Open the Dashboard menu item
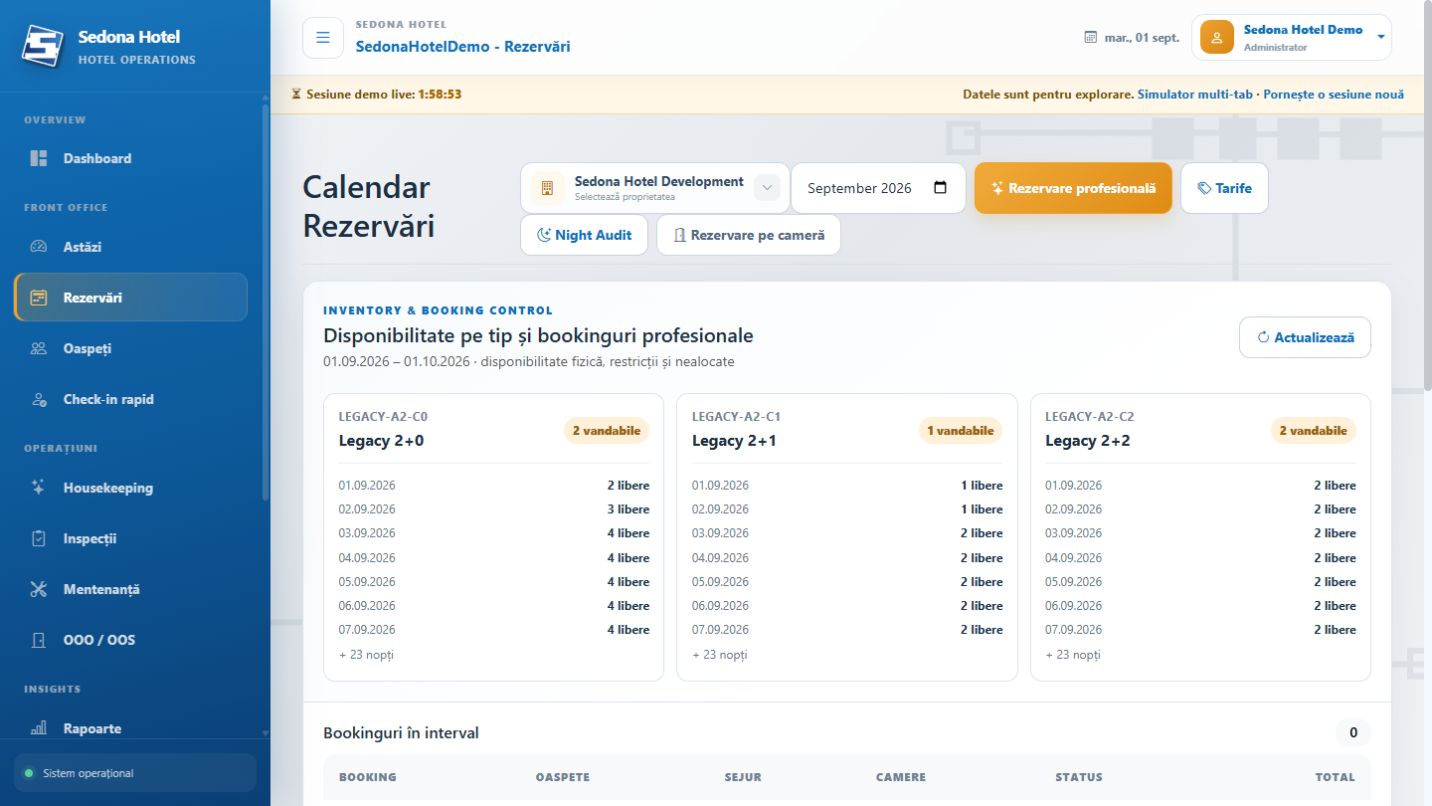The image size is (1432, 806). point(131,158)
